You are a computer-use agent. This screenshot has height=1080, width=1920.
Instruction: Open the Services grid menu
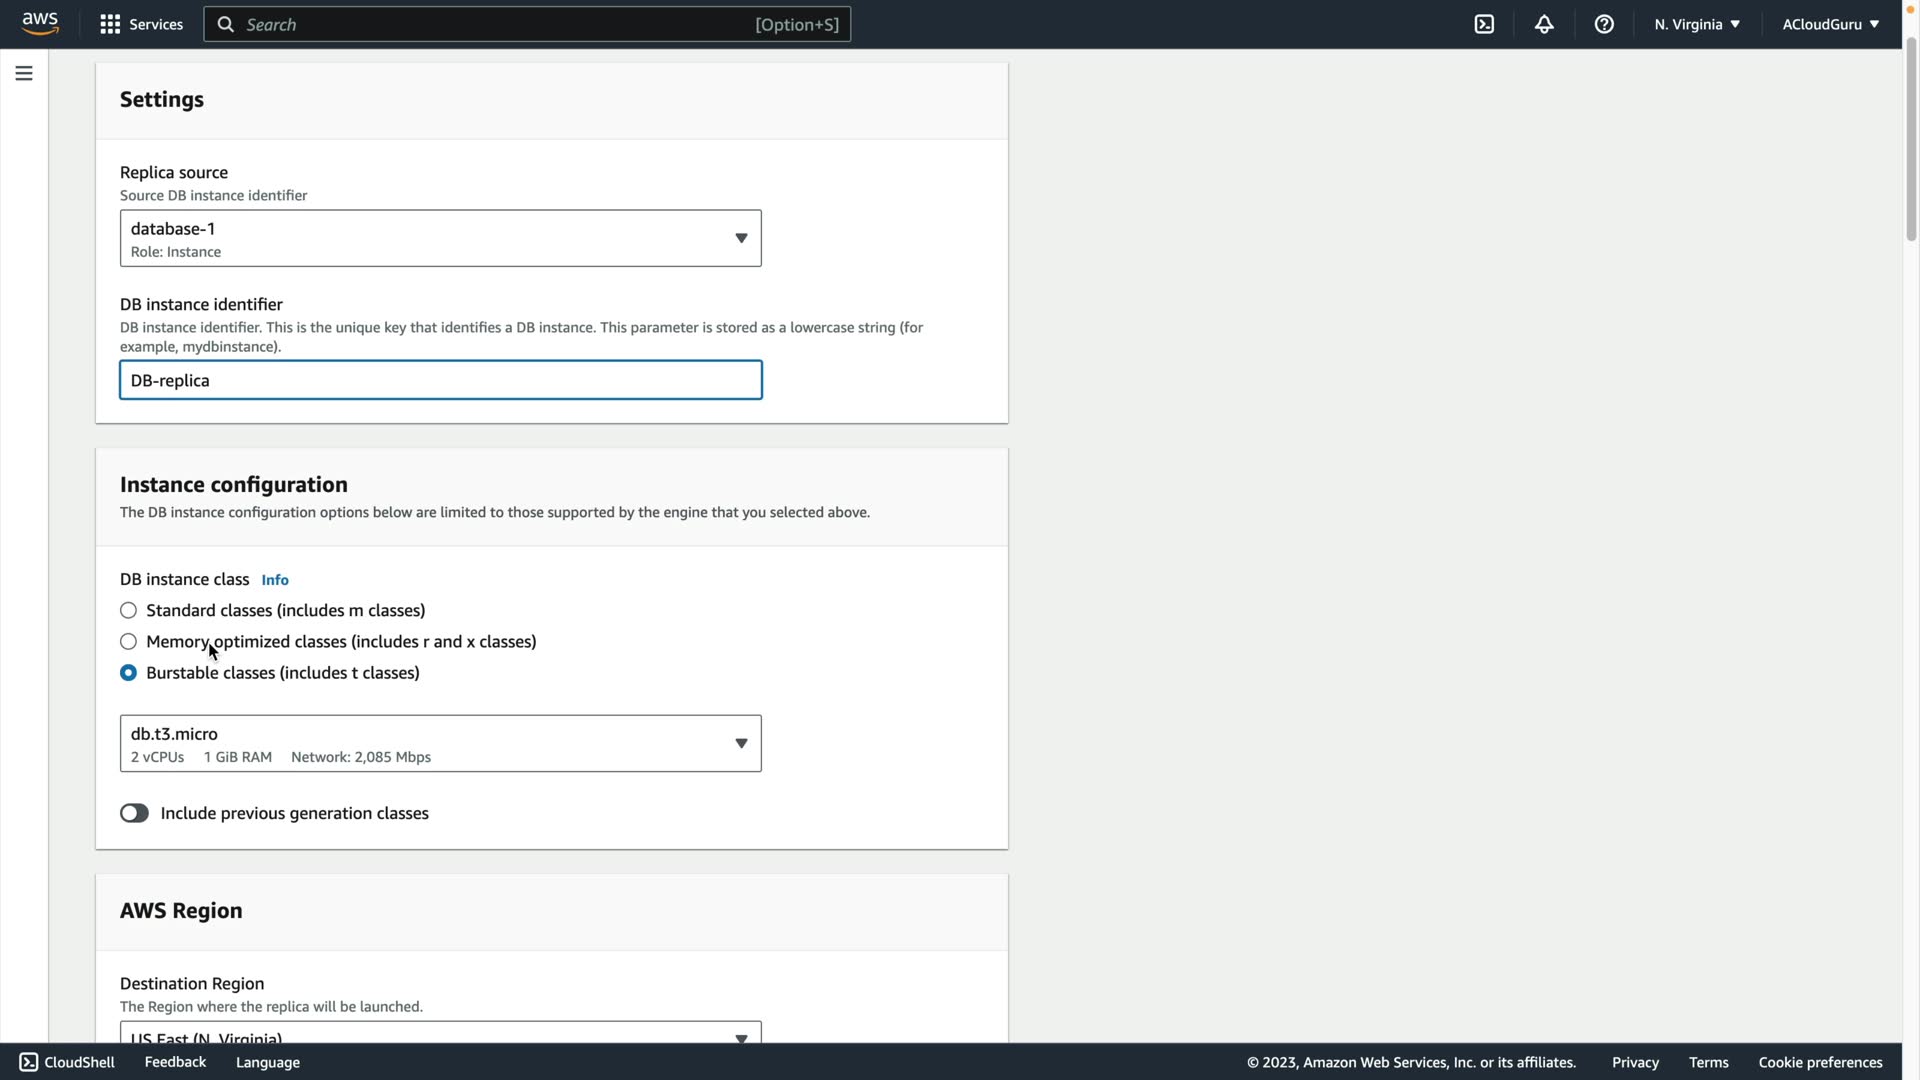(110, 24)
